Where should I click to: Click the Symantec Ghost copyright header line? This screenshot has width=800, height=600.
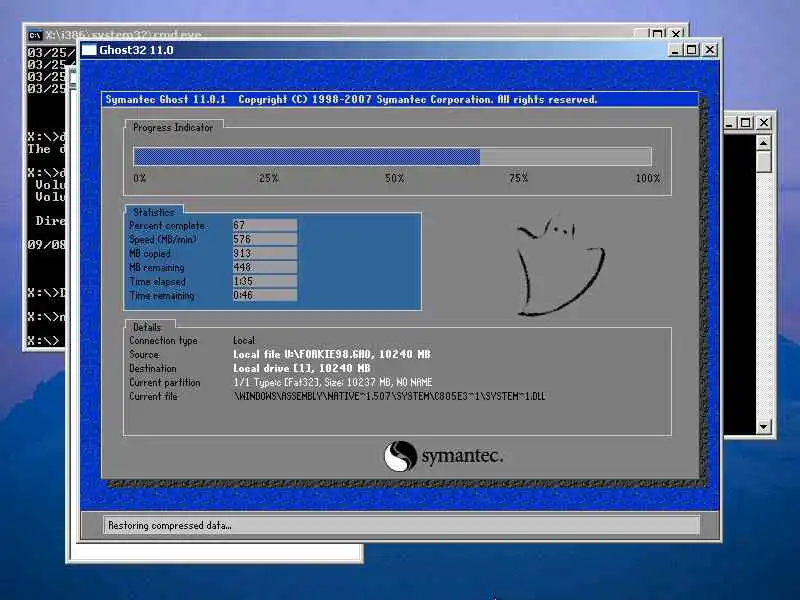click(x=351, y=99)
